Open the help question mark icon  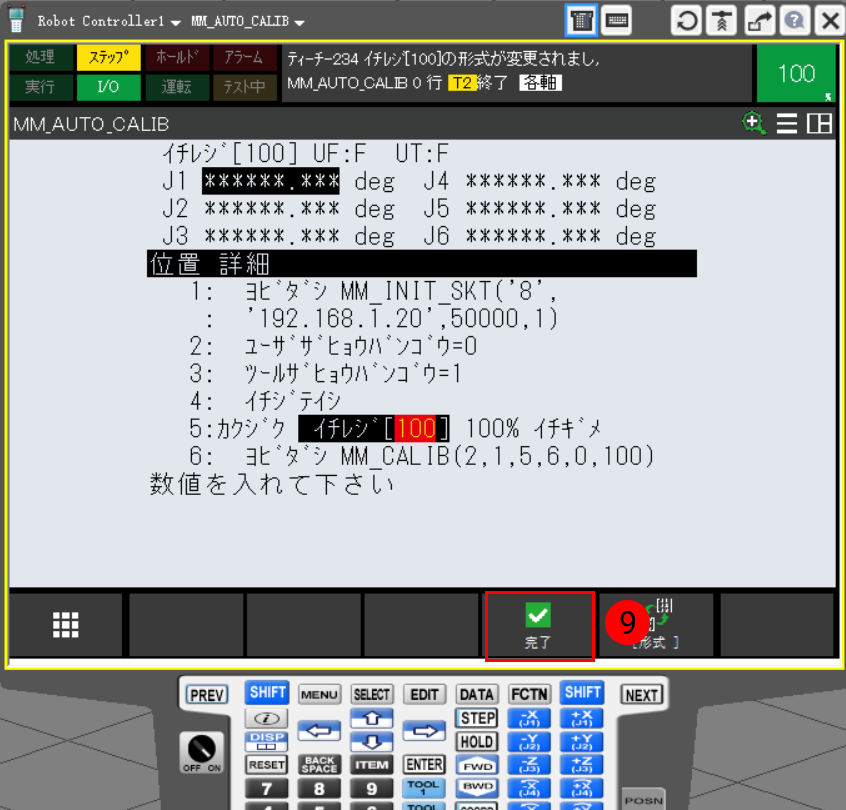(x=794, y=21)
